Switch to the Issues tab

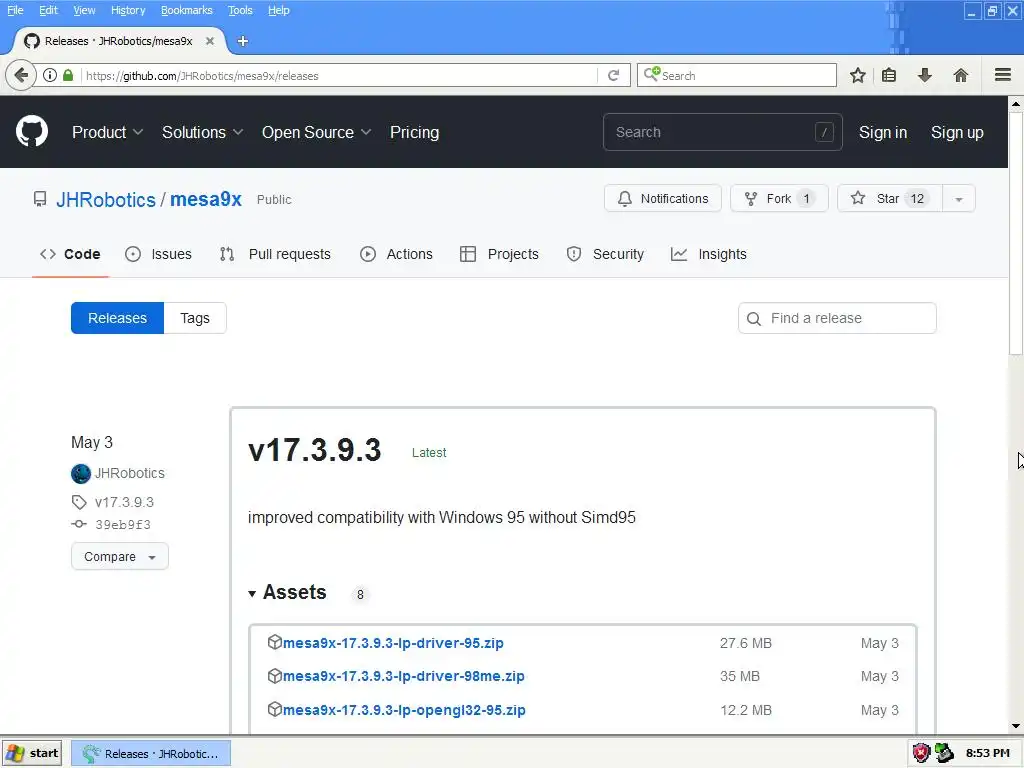[x=159, y=254]
